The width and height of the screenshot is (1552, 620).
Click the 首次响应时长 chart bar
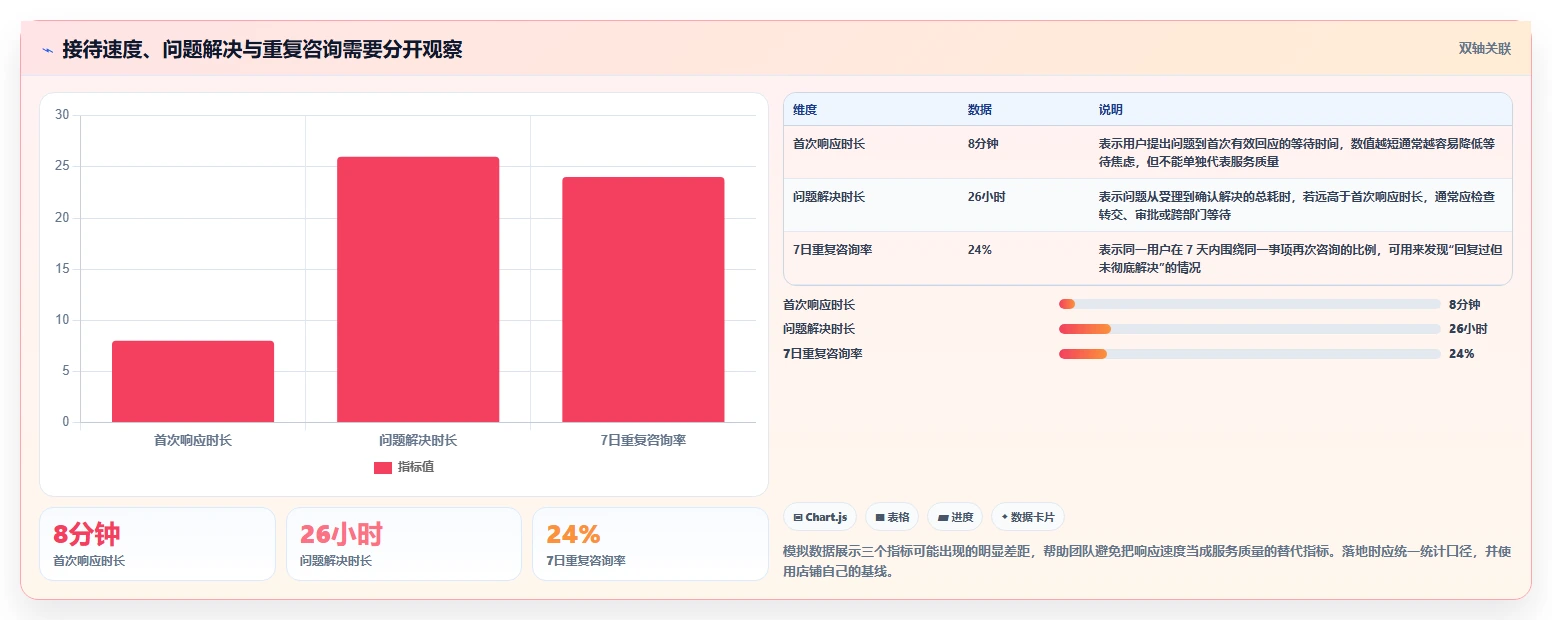193,381
